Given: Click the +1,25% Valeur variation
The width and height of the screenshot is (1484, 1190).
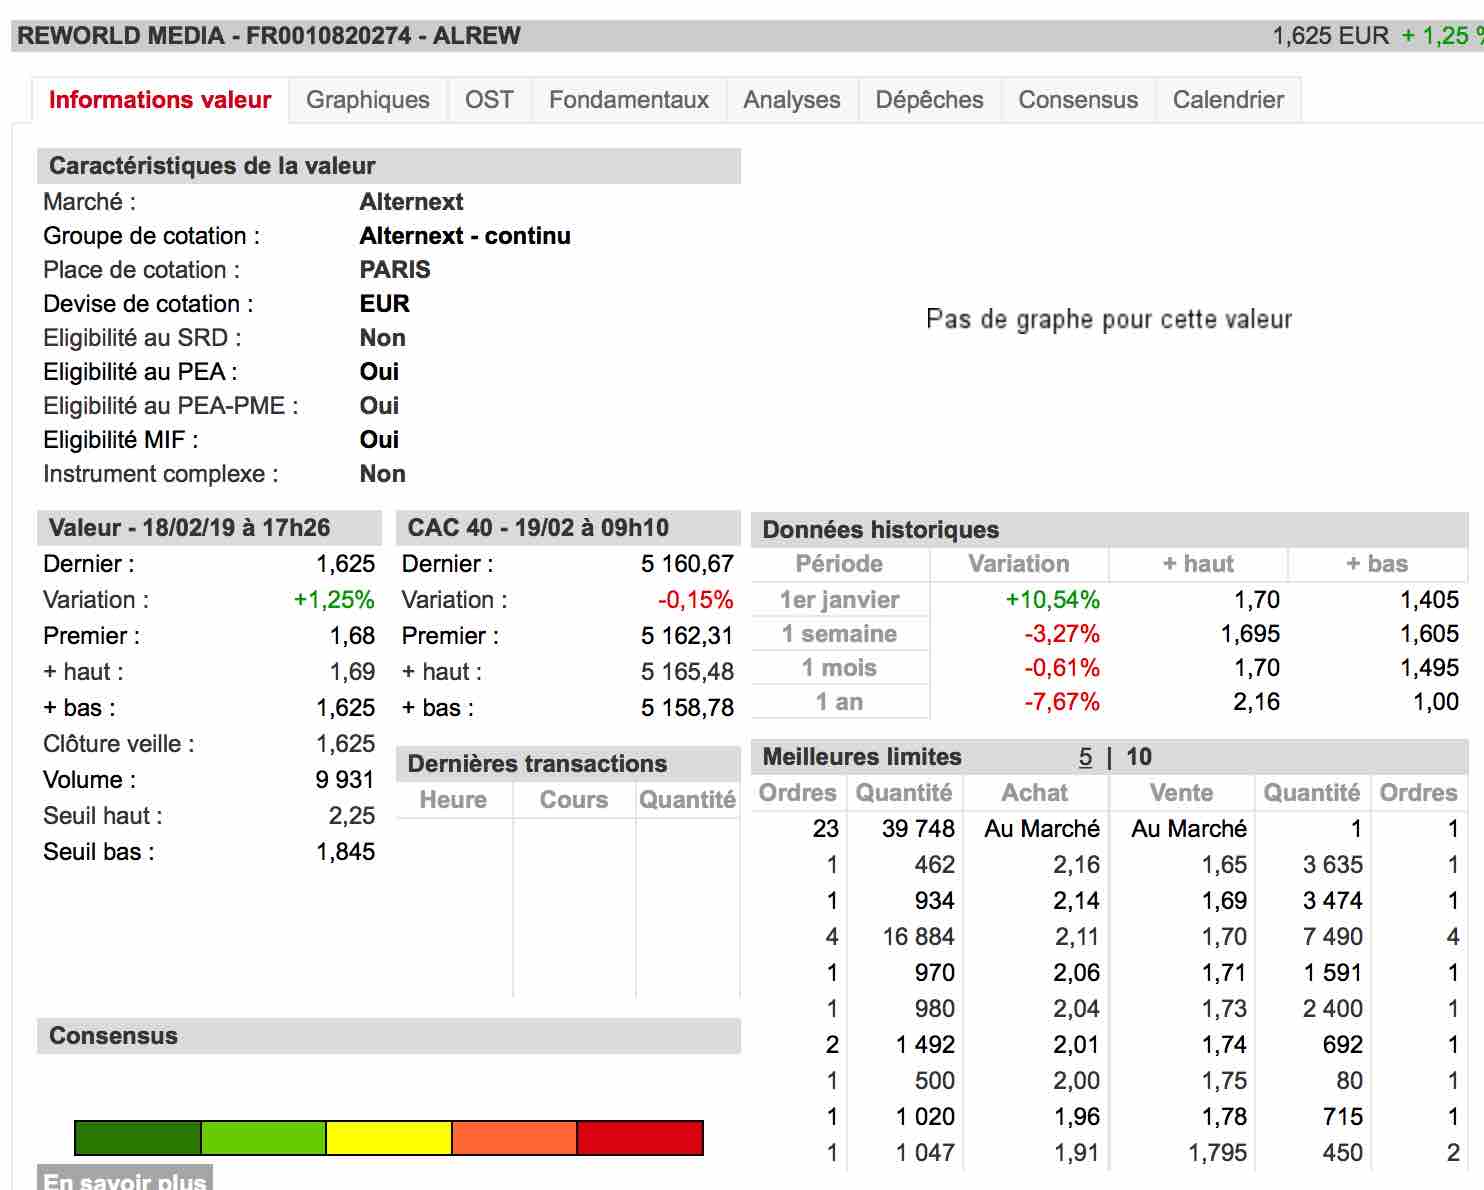Looking at the screenshot, I should (334, 600).
